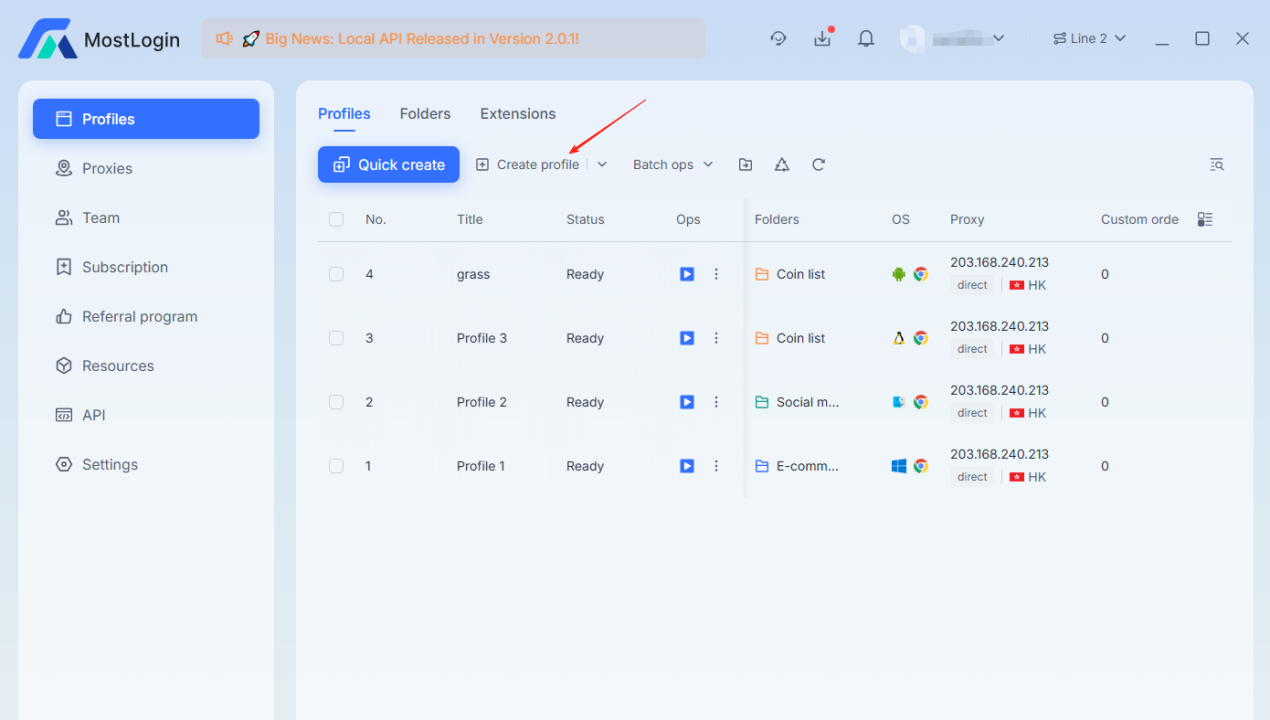Click the direct tag in grass row
This screenshot has height=720, width=1270.
click(x=972, y=285)
